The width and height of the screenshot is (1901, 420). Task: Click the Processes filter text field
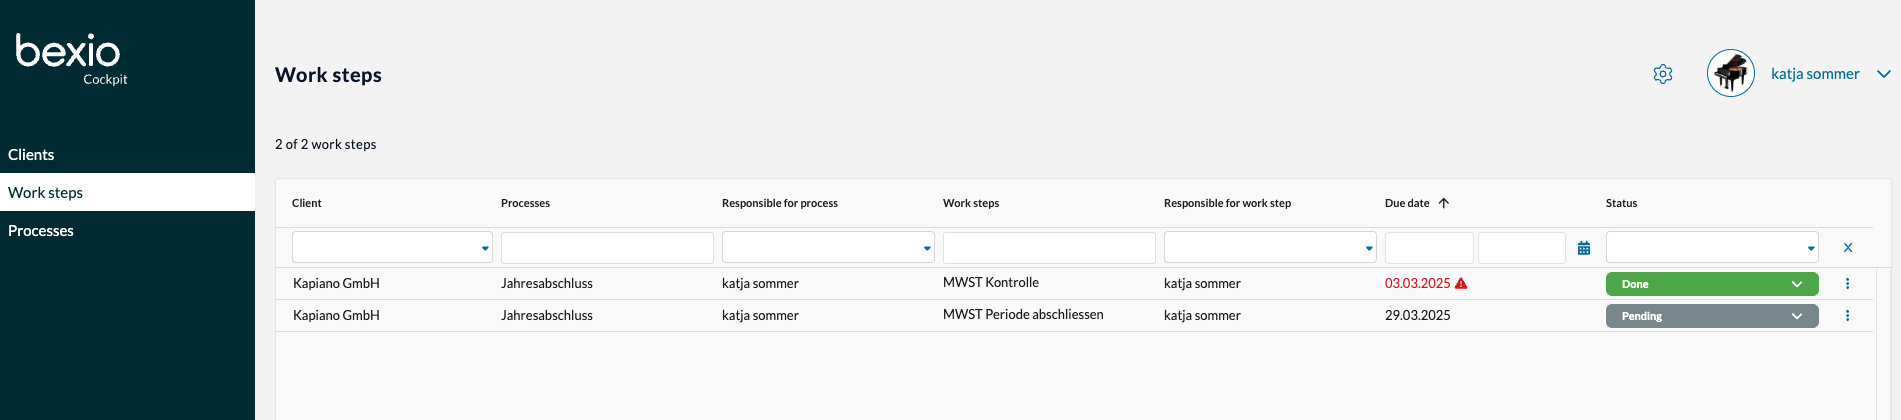tap(607, 248)
